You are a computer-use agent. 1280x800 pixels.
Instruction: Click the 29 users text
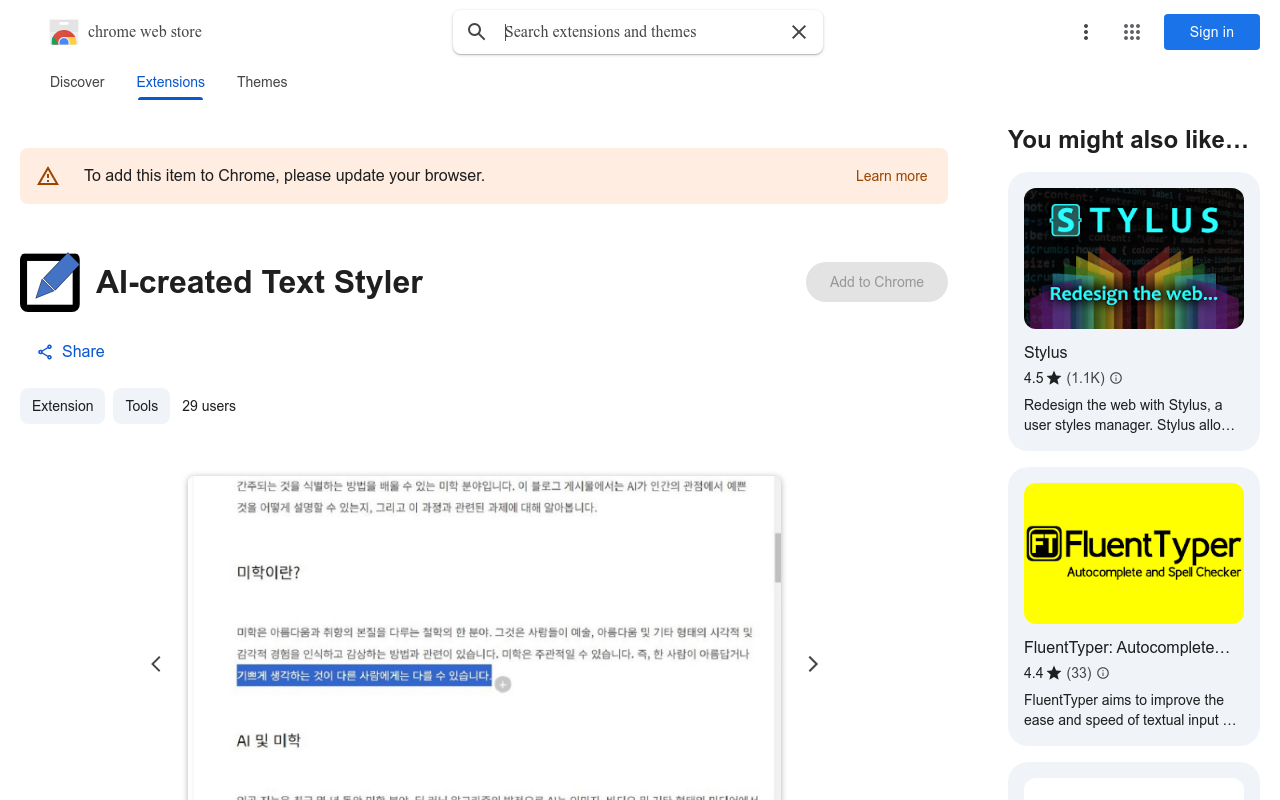209,406
